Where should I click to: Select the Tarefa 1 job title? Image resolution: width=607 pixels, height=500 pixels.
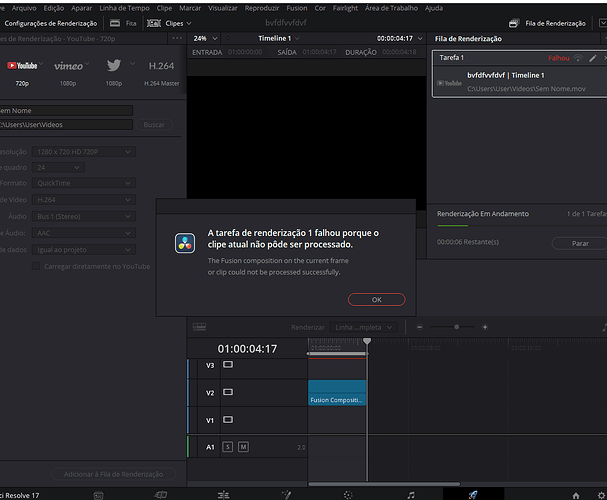click(451, 58)
